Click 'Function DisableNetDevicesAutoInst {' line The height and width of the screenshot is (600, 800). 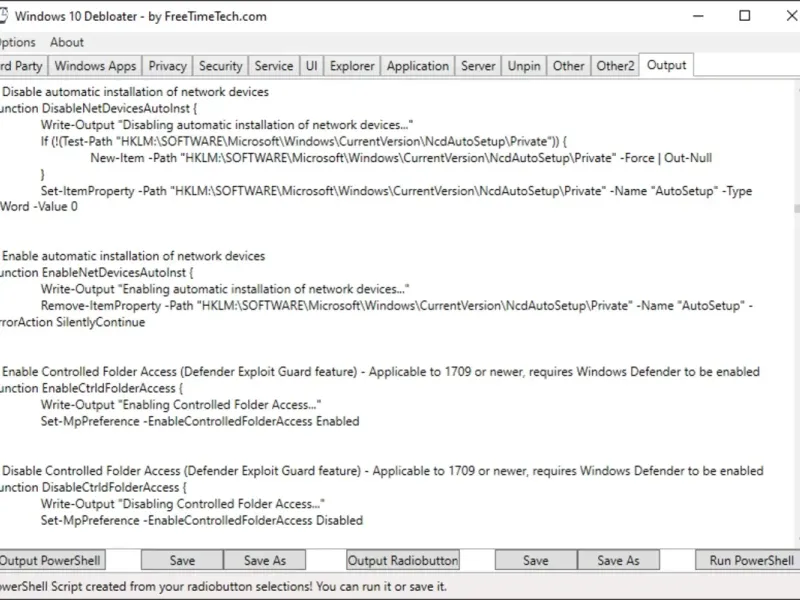(98, 108)
